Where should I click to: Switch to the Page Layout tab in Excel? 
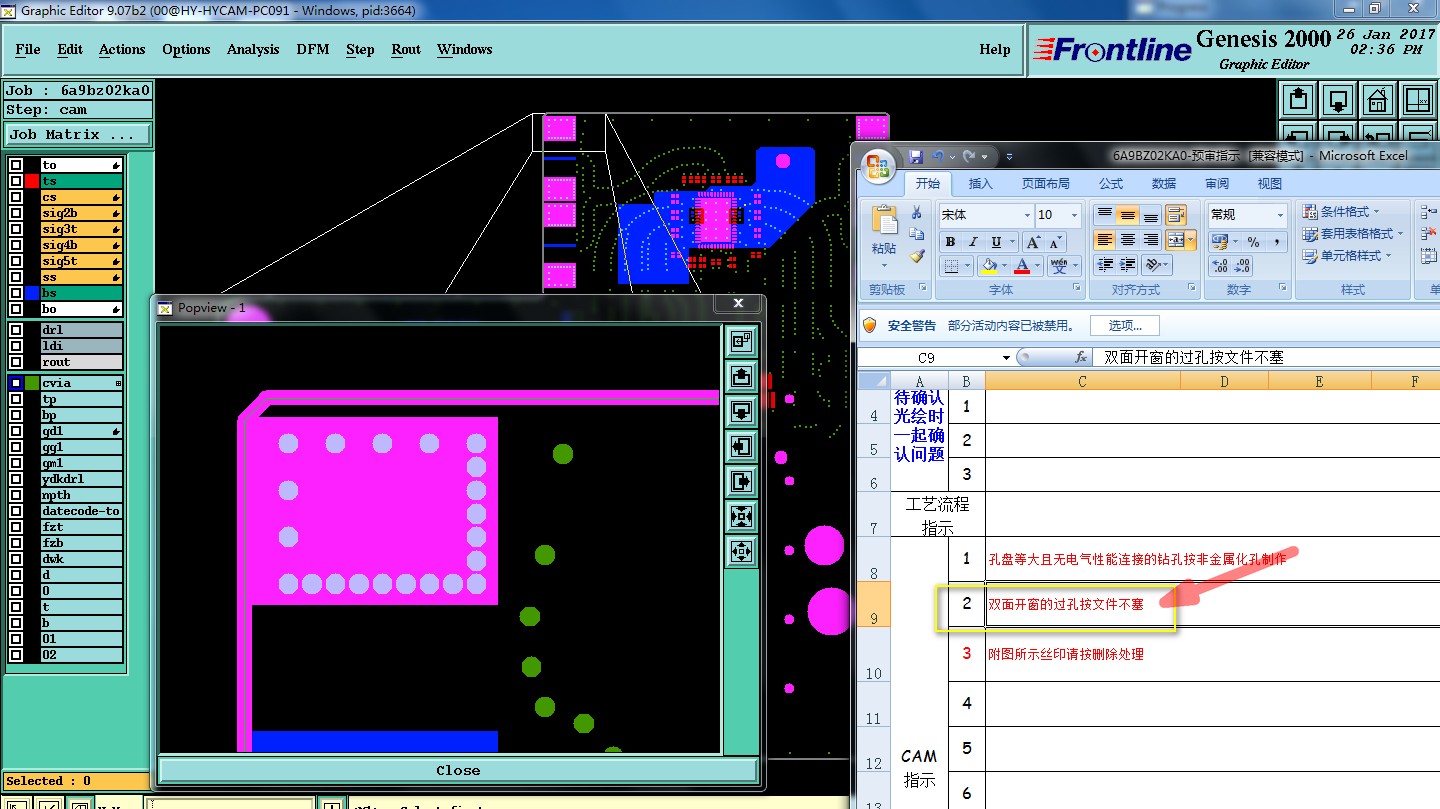(x=1045, y=184)
